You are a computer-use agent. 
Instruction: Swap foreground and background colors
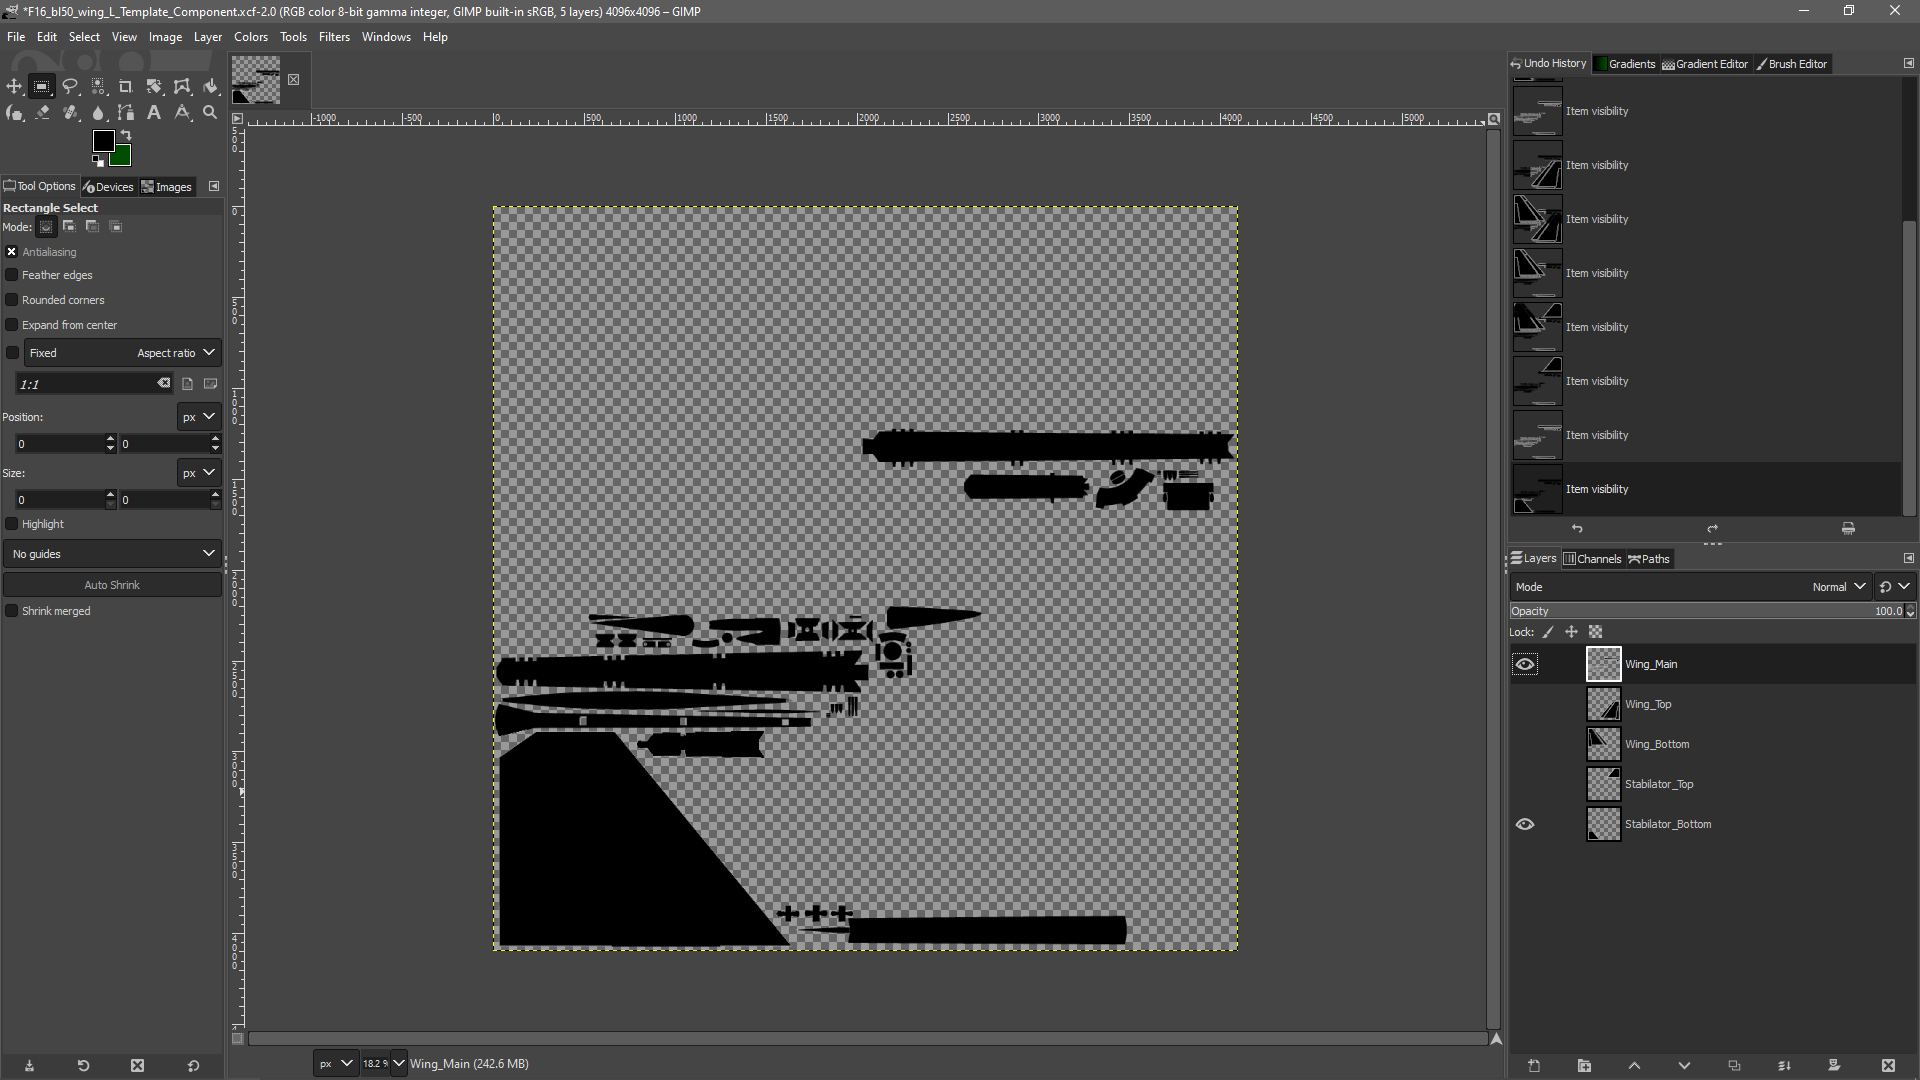tap(126, 135)
